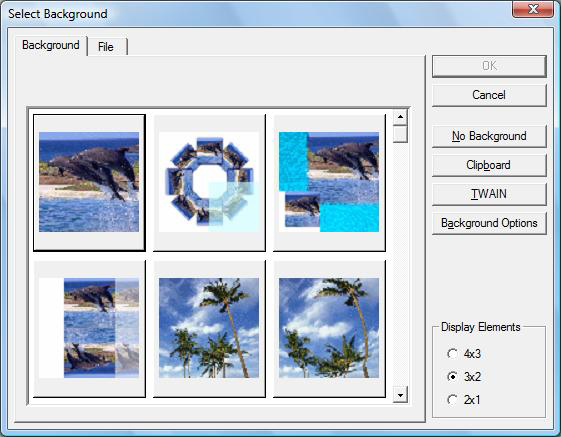Select the curved fisheye palm trees background

tap(329, 329)
